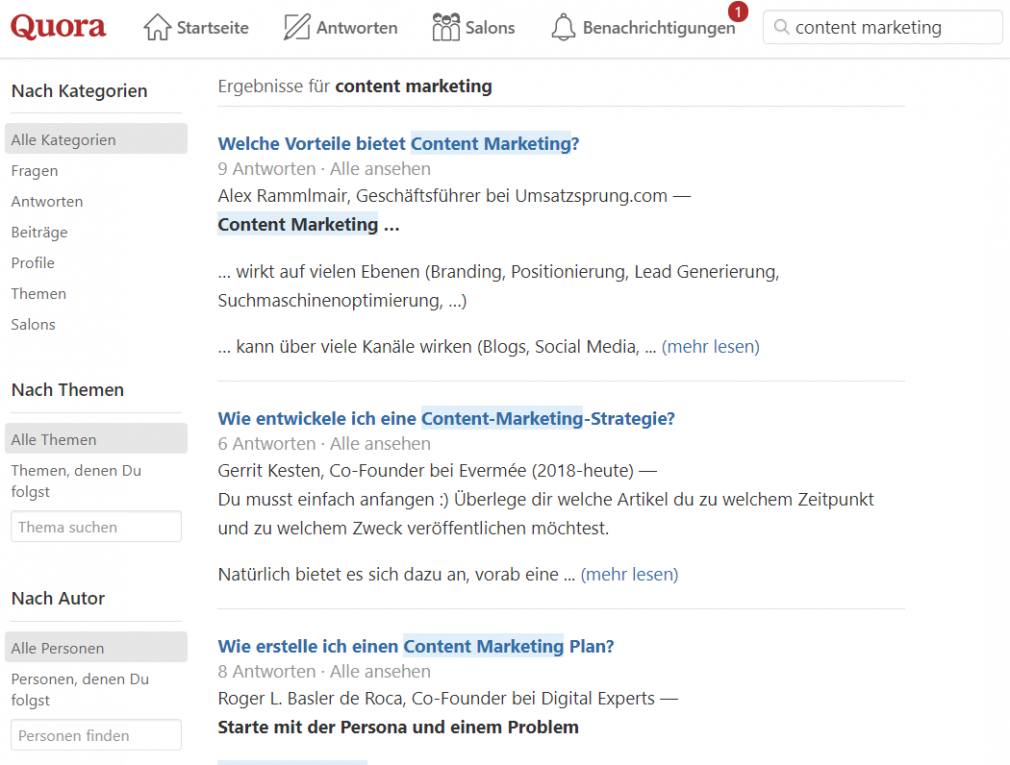Filter results by Salons category
This screenshot has width=1010, height=765.
[x=33, y=325]
